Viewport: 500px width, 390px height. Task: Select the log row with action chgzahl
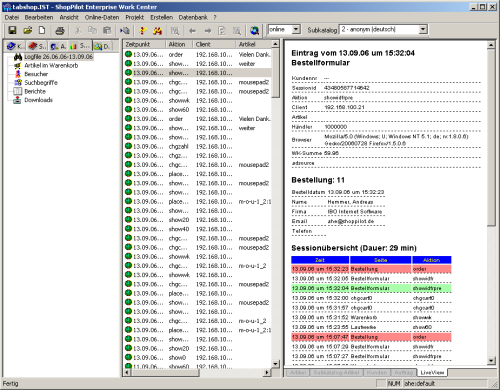pos(197,146)
